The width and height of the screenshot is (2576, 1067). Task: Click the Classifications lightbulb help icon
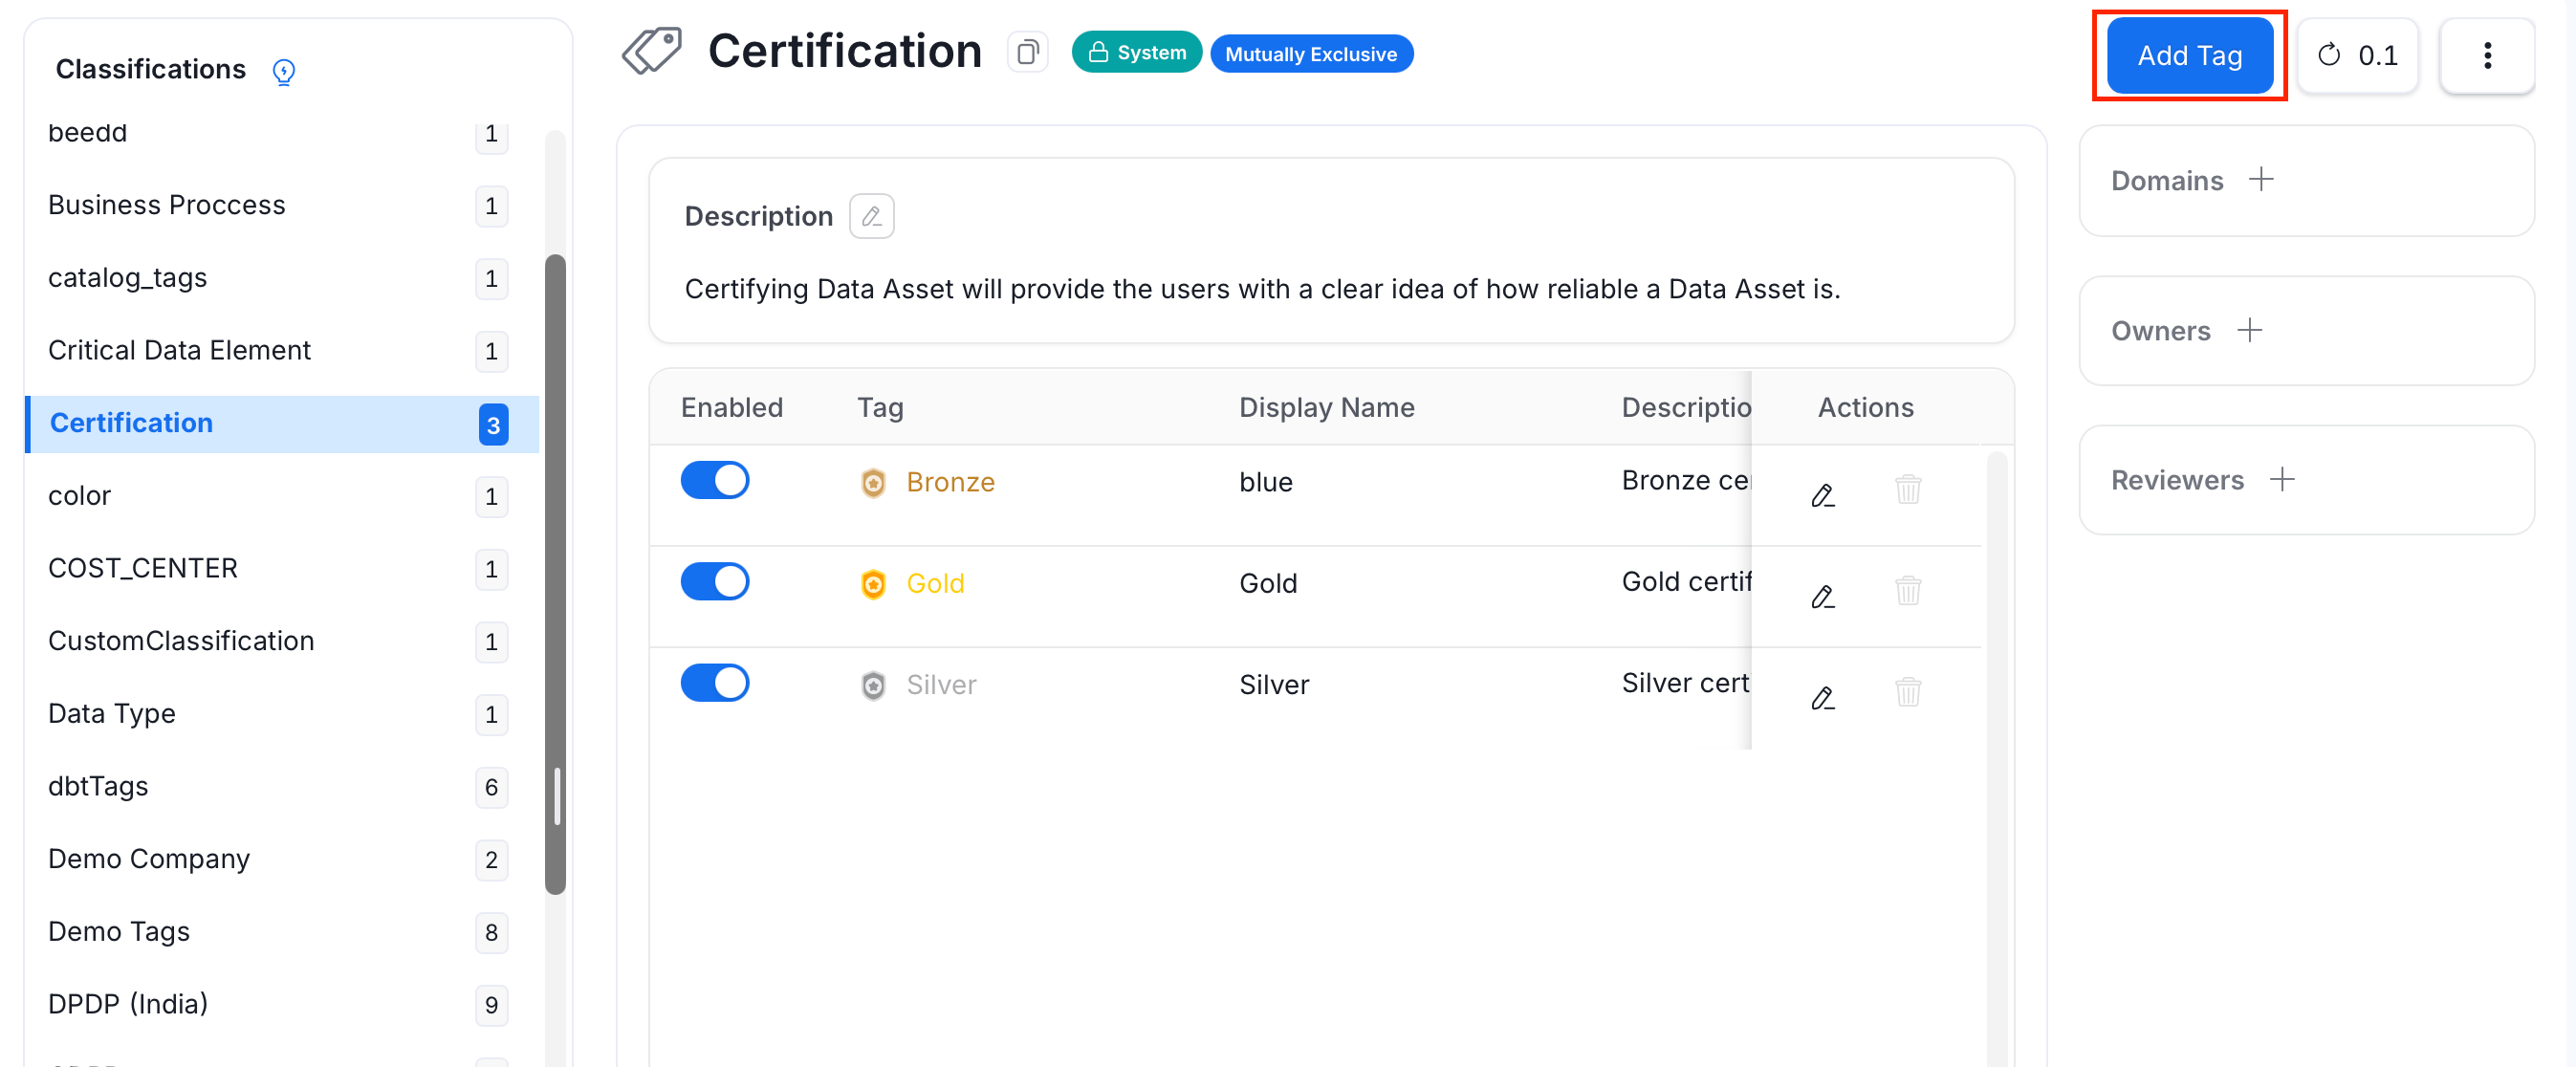point(284,71)
